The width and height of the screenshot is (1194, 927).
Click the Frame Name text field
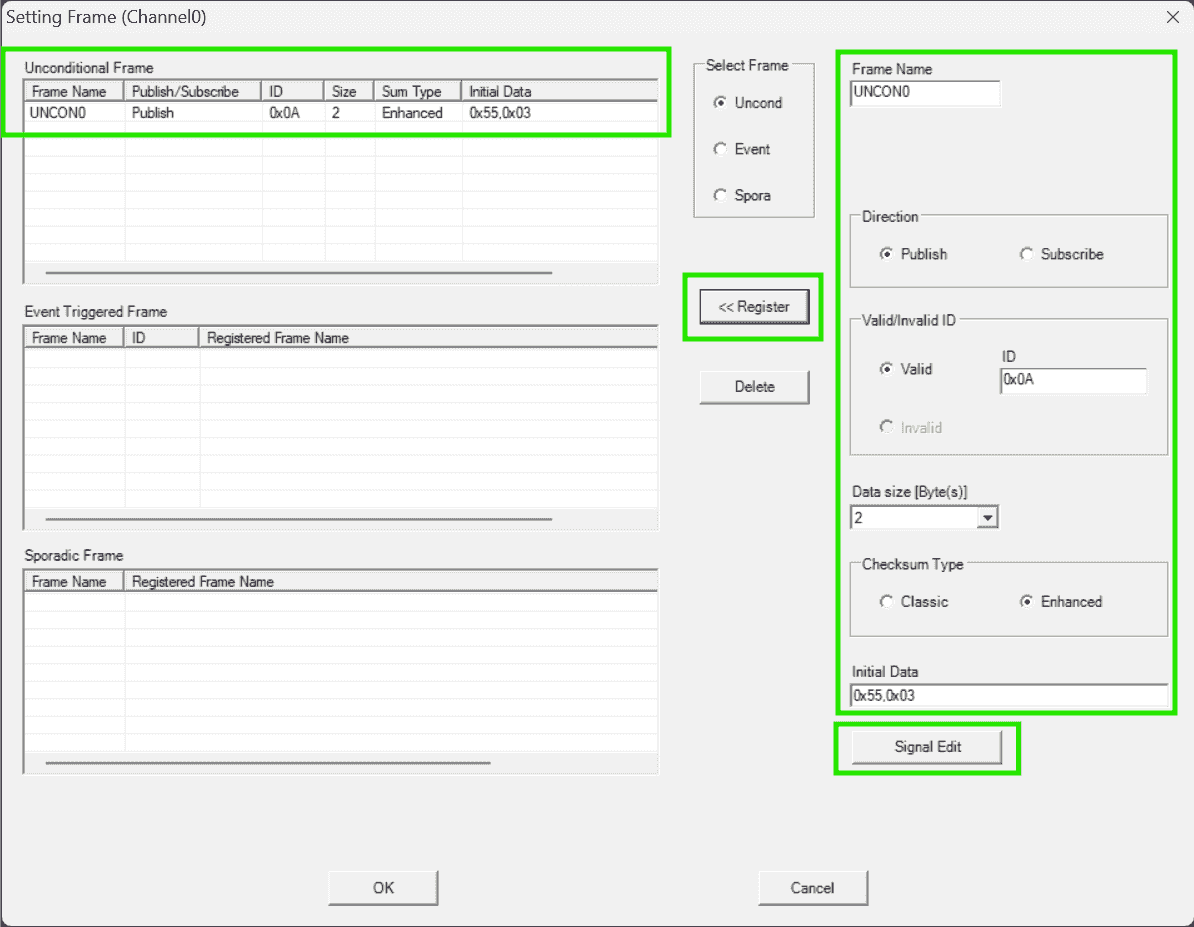click(925, 93)
